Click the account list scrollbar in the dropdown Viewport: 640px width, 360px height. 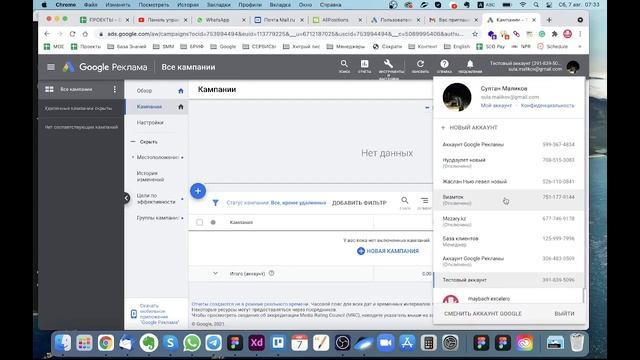point(584,296)
